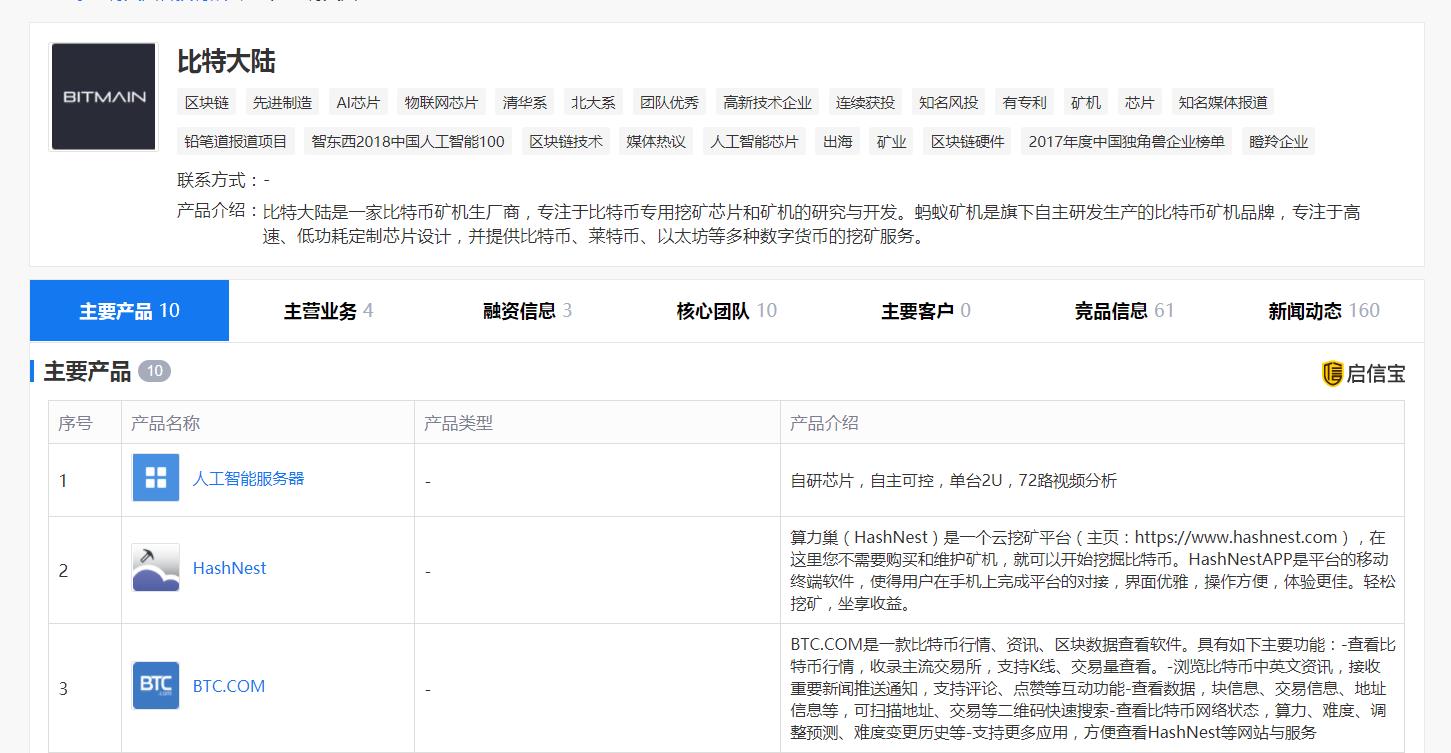Click the 启信宝 shield logo icon
The image size is (1451, 753).
pyautogui.click(x=1332, y=374)
